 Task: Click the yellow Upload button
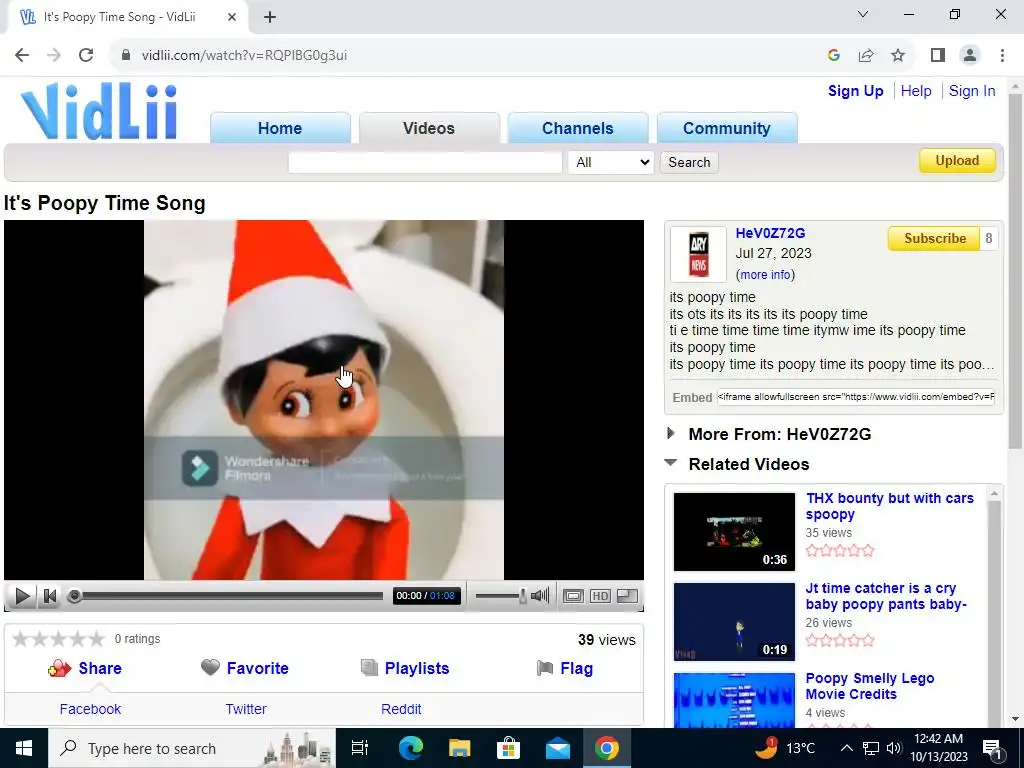(x=957, y=161)
